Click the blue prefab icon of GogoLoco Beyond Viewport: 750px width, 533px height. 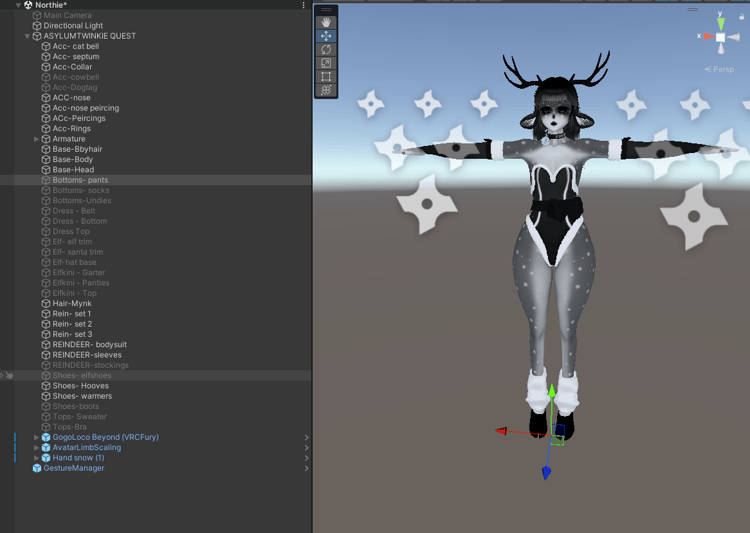click(x=46, y=437)
